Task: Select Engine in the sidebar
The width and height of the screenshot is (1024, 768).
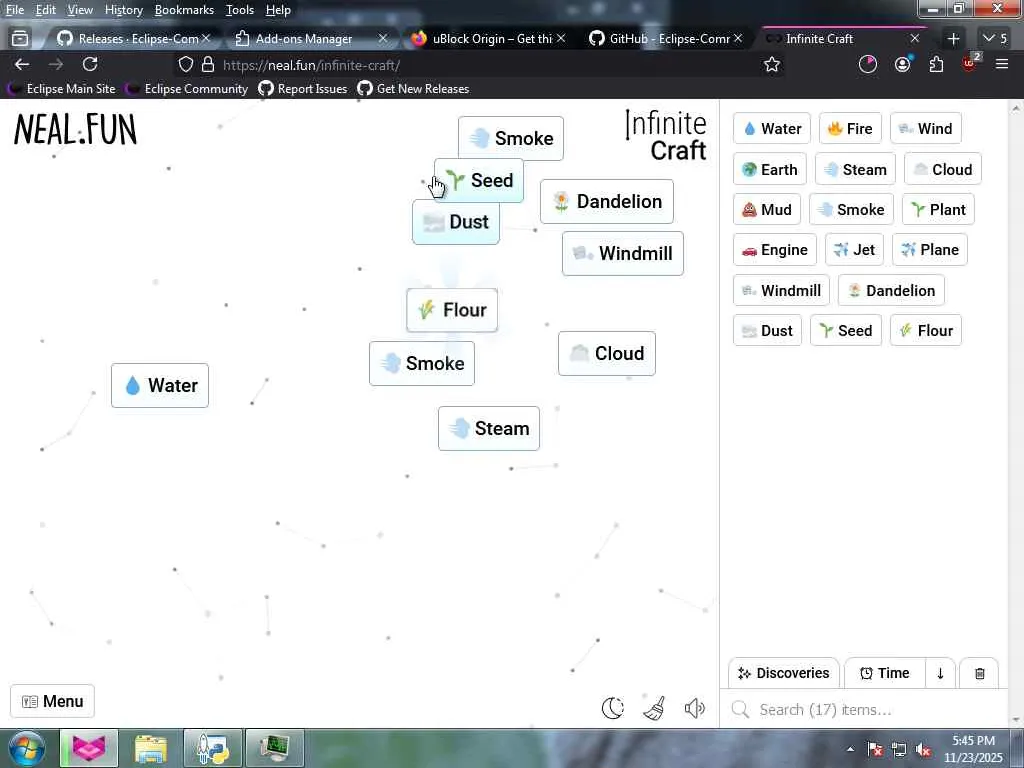Action: click(775, 250)
